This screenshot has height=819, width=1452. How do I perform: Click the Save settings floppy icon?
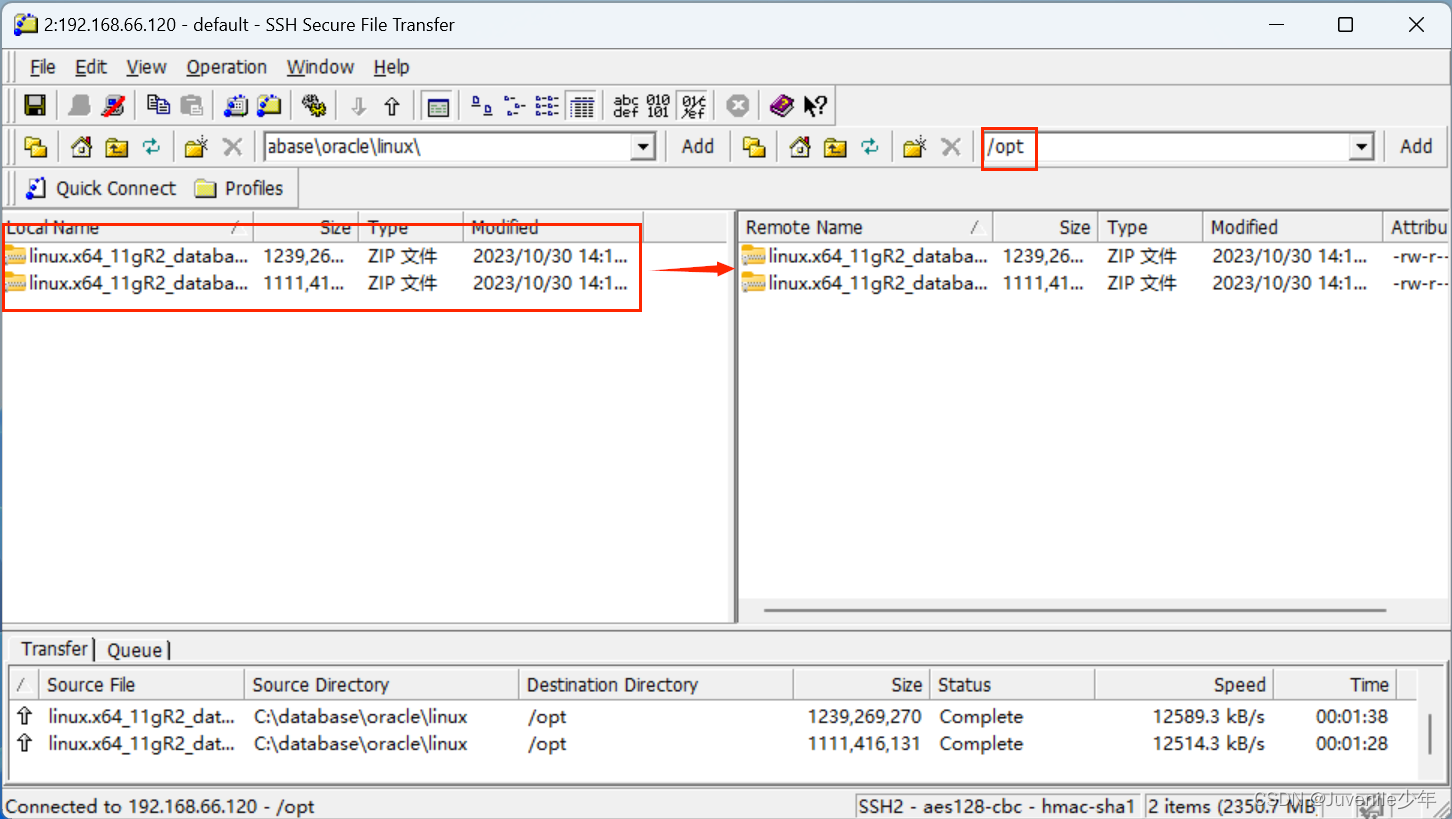tap(36, 105)
